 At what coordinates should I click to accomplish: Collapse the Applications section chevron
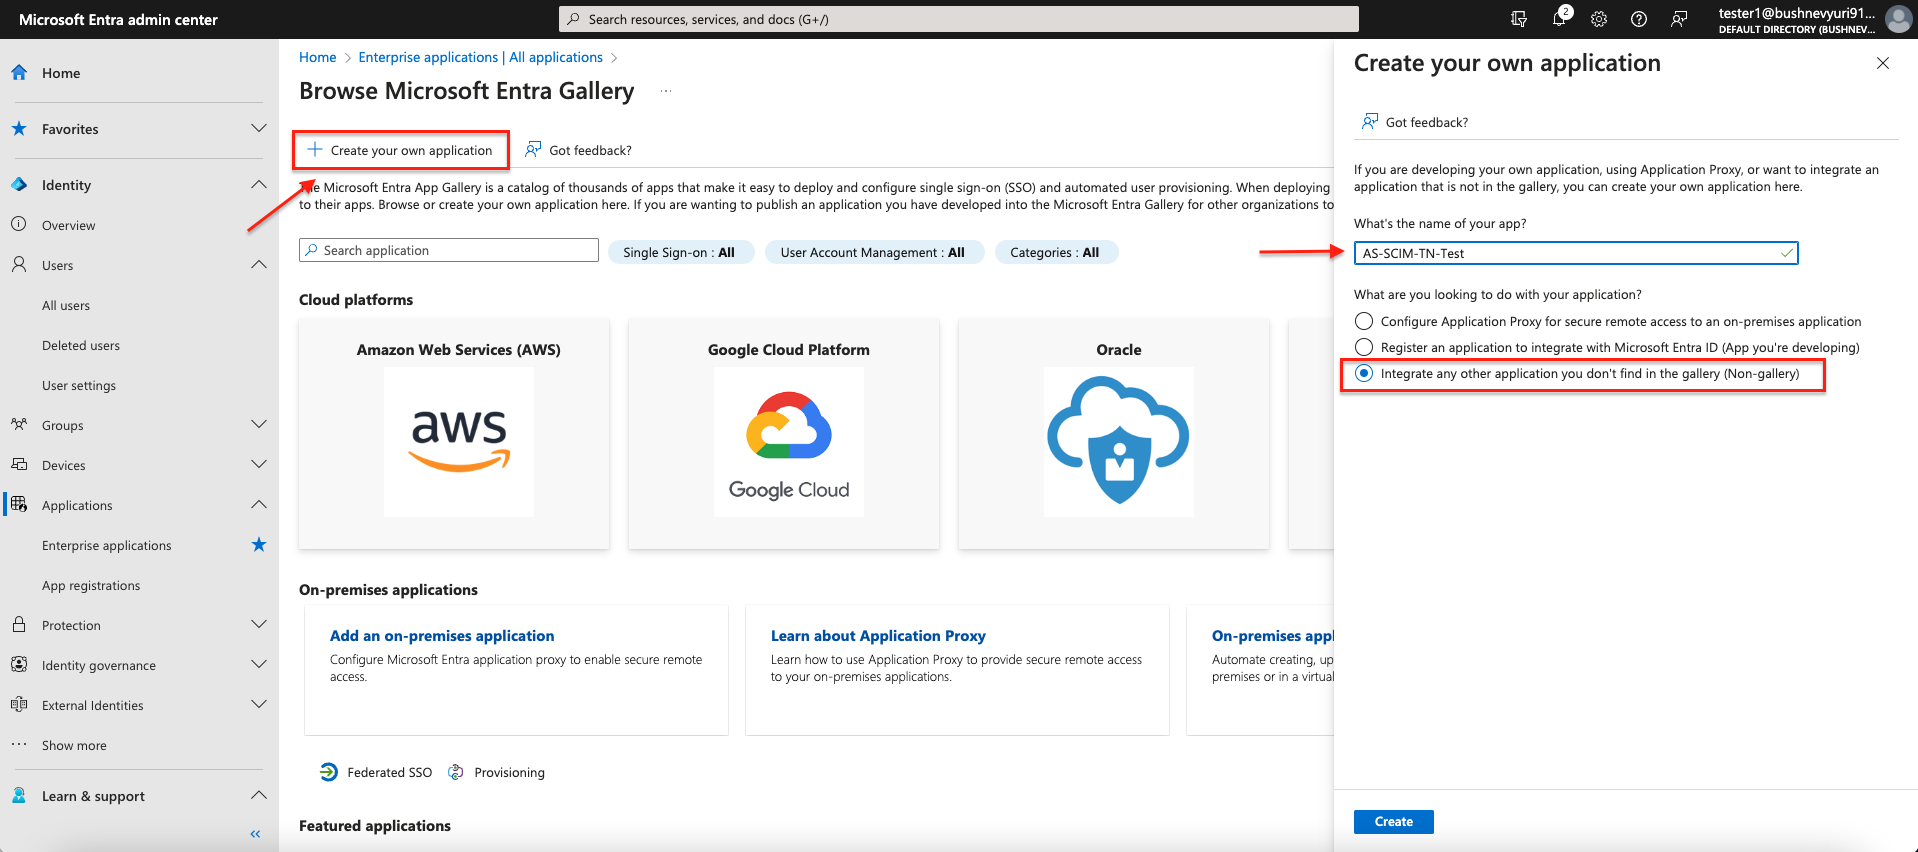[259, 504]
